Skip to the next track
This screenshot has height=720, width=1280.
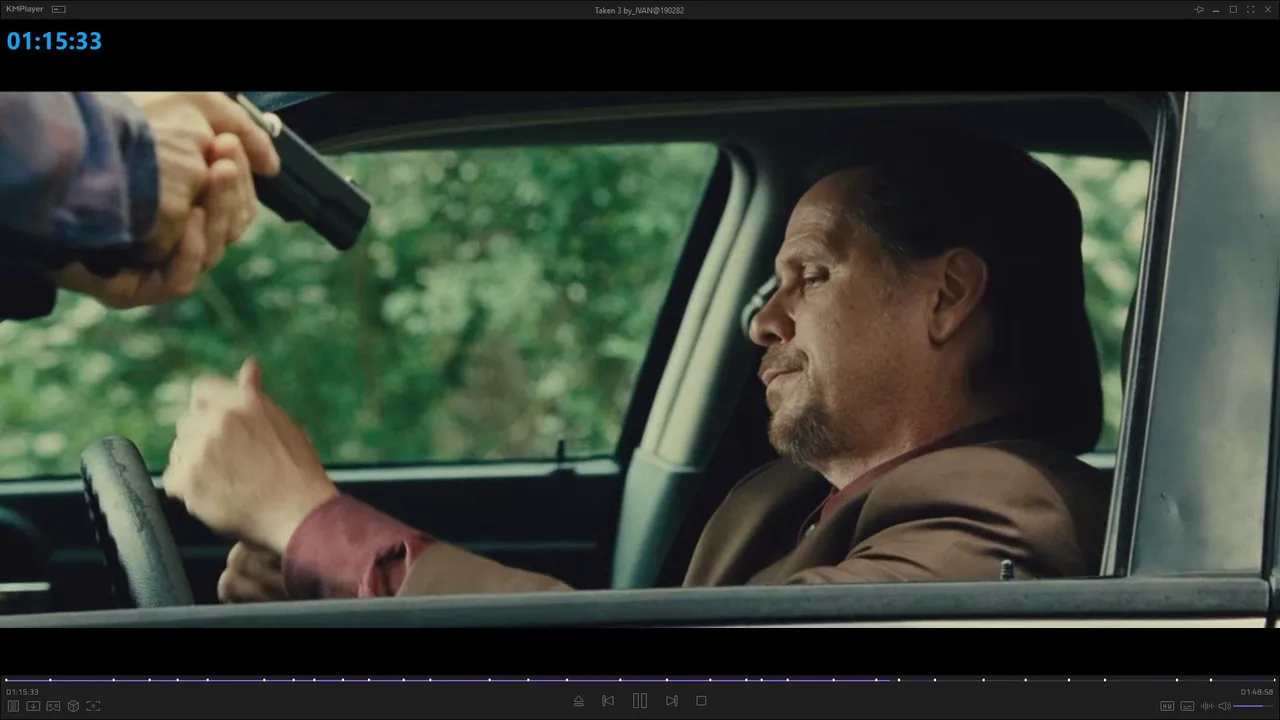672,701
